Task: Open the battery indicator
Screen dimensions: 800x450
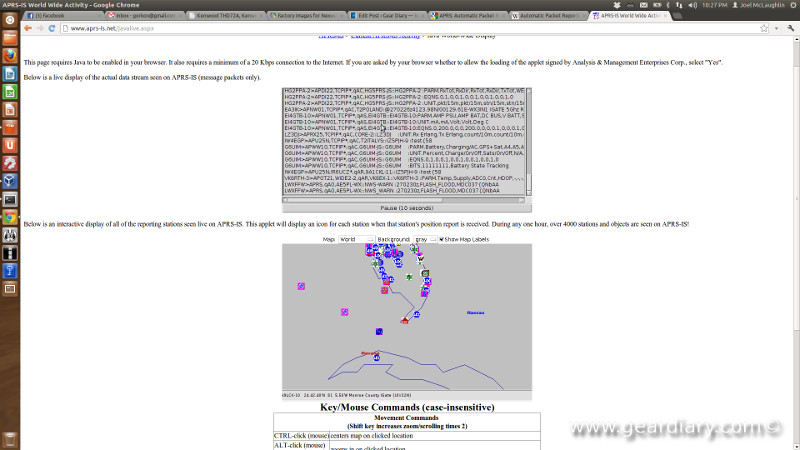Action: [x=657, y=5]
